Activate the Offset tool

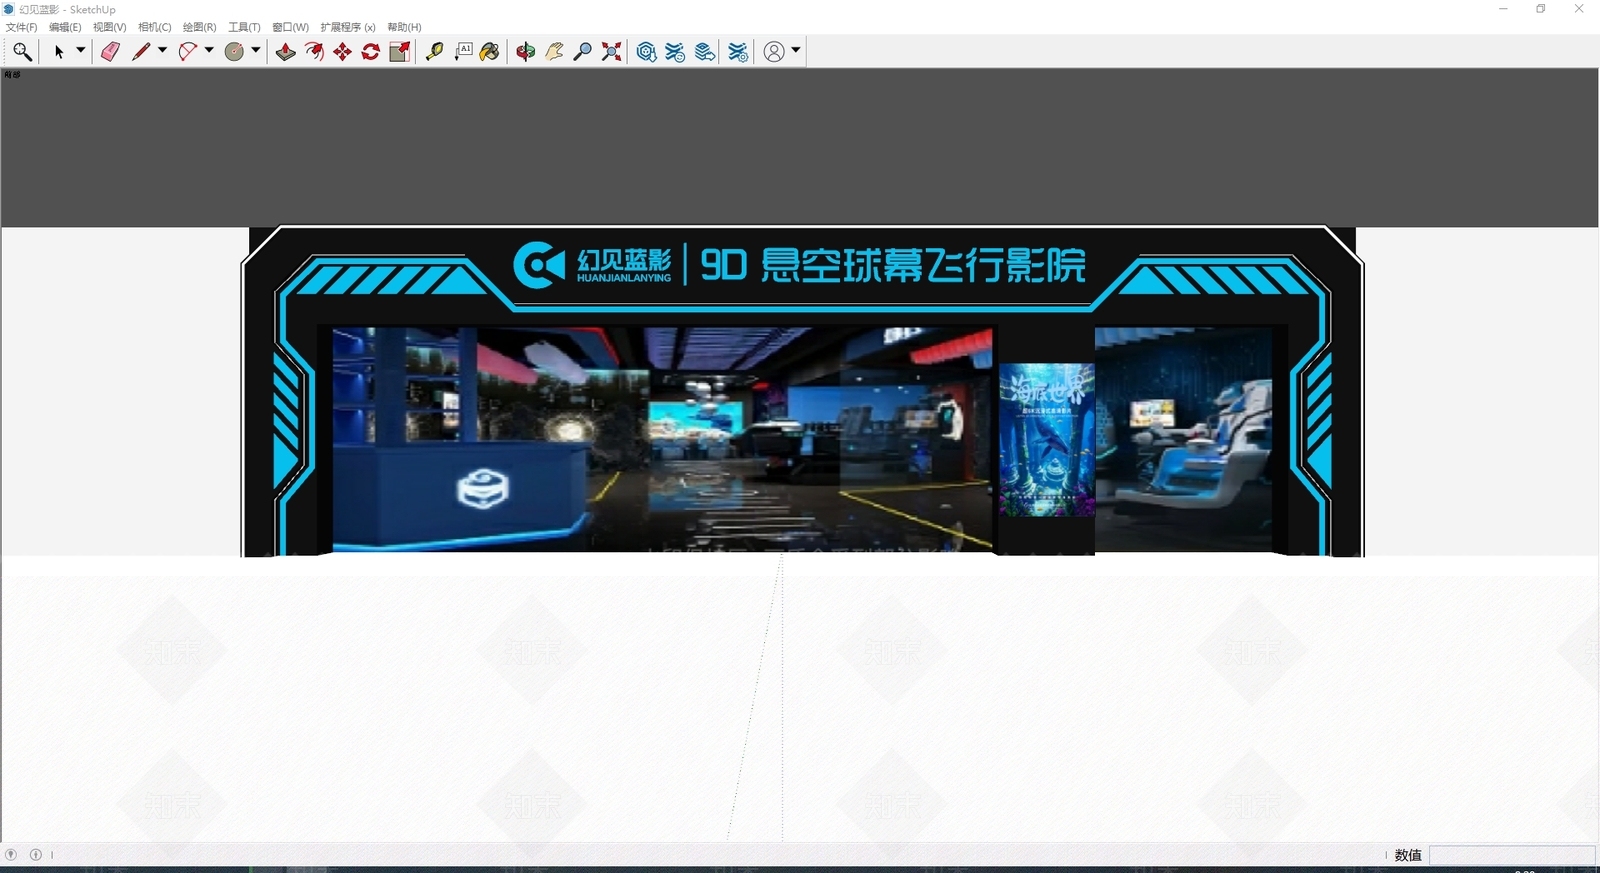314,52
